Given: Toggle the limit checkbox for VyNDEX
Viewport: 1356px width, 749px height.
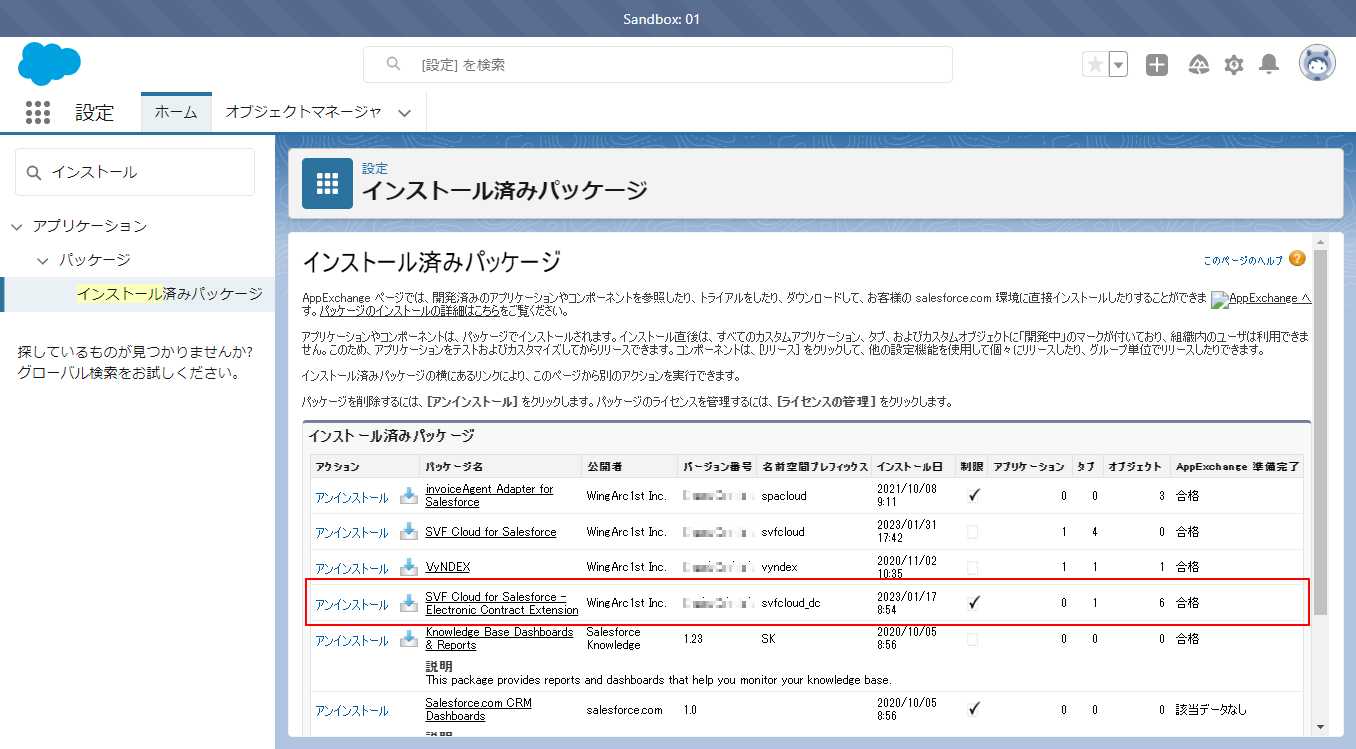Looking at the screenshot, I should pyautogui.click(x=973, y=567).
